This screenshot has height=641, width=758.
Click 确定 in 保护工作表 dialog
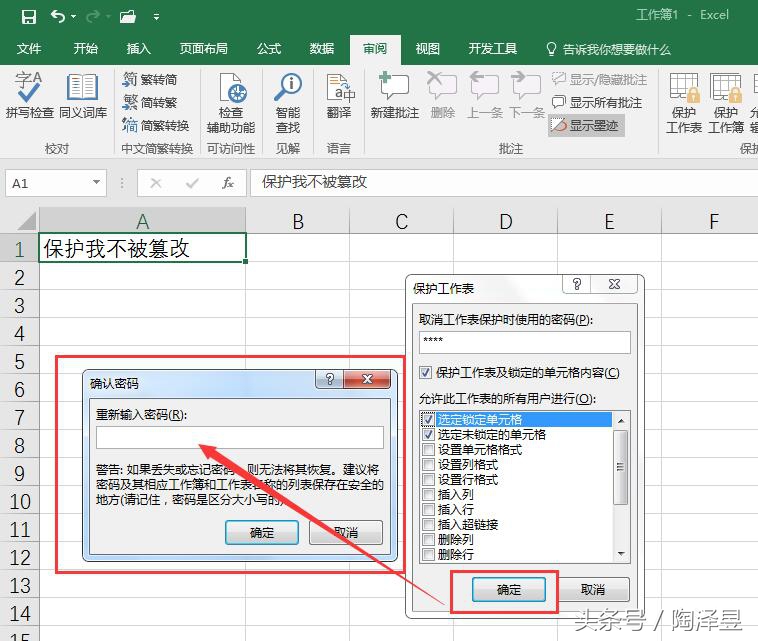[x=509, y=589]
